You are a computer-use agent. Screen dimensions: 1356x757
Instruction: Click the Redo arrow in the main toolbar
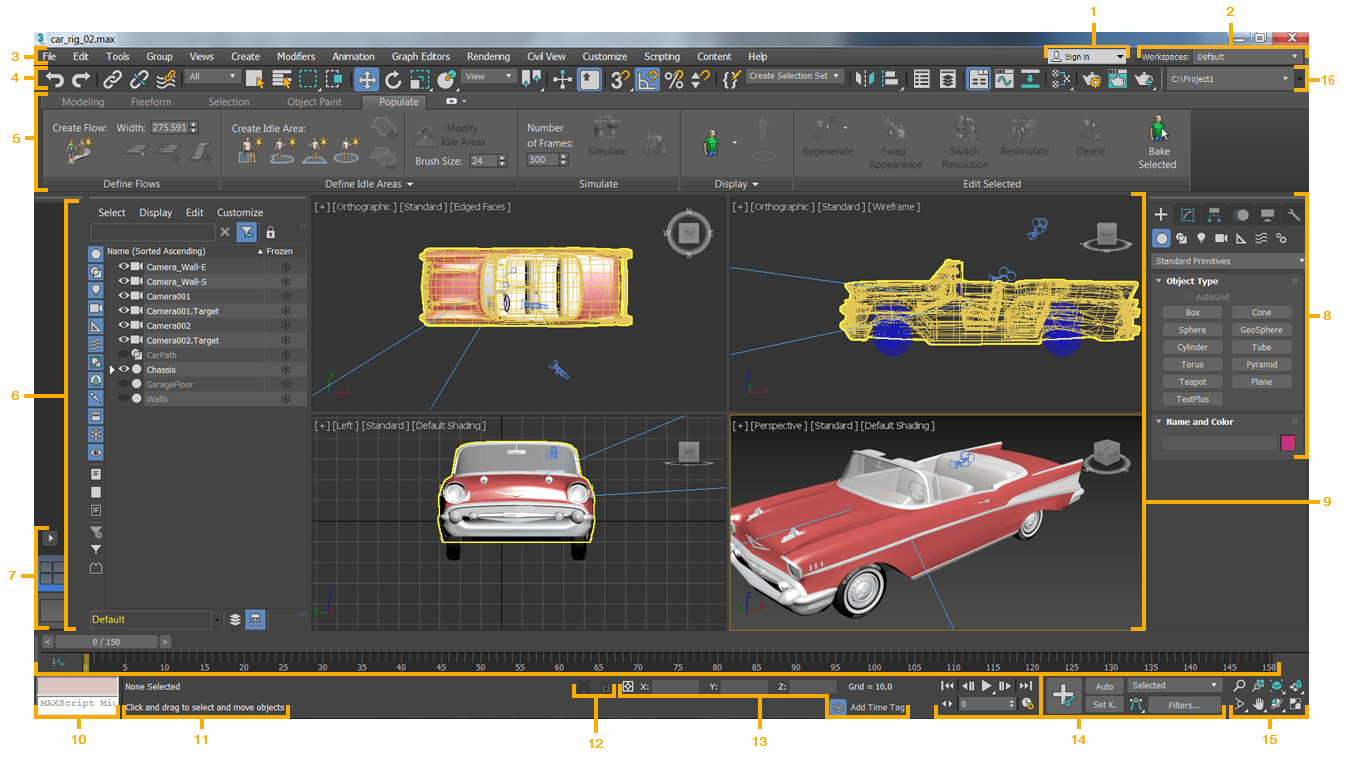coord(82,79)
